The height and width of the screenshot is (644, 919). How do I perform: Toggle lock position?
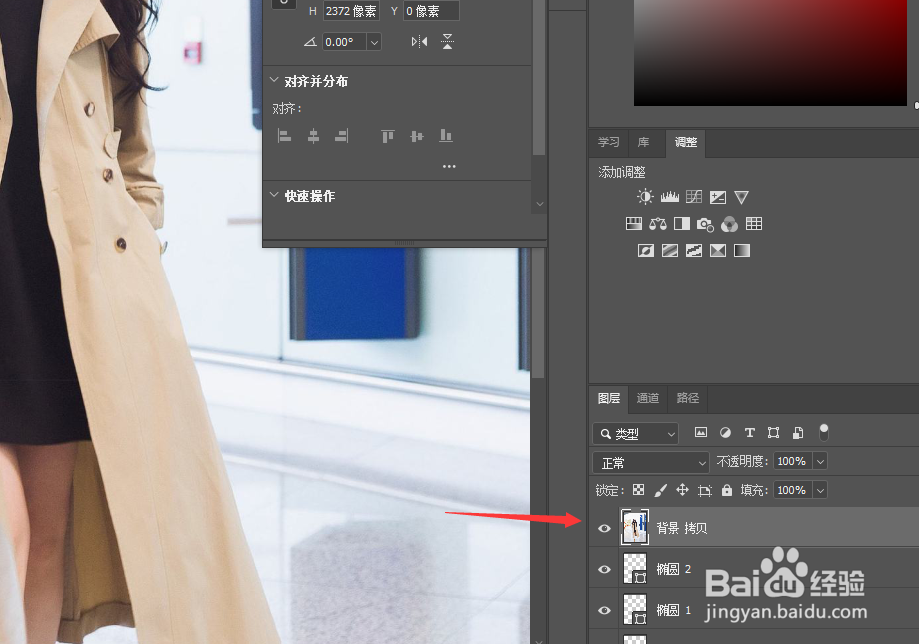682,490
